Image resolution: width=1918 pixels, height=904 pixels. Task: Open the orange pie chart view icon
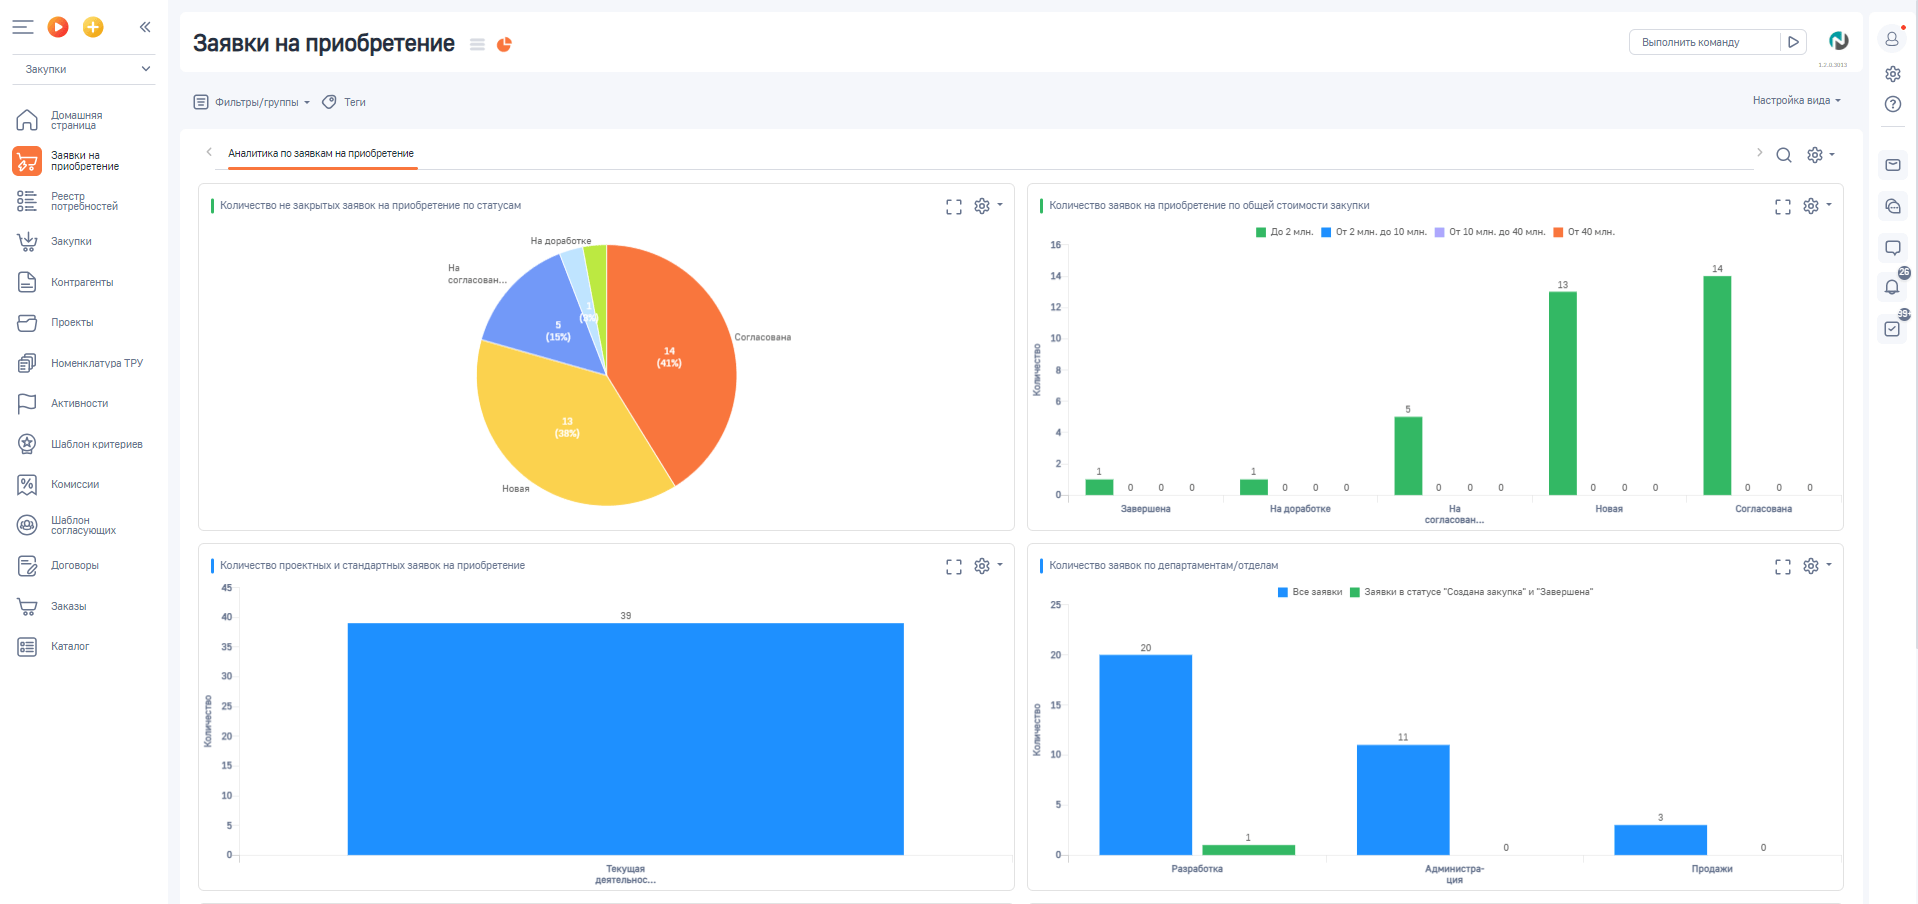[504, 44]
